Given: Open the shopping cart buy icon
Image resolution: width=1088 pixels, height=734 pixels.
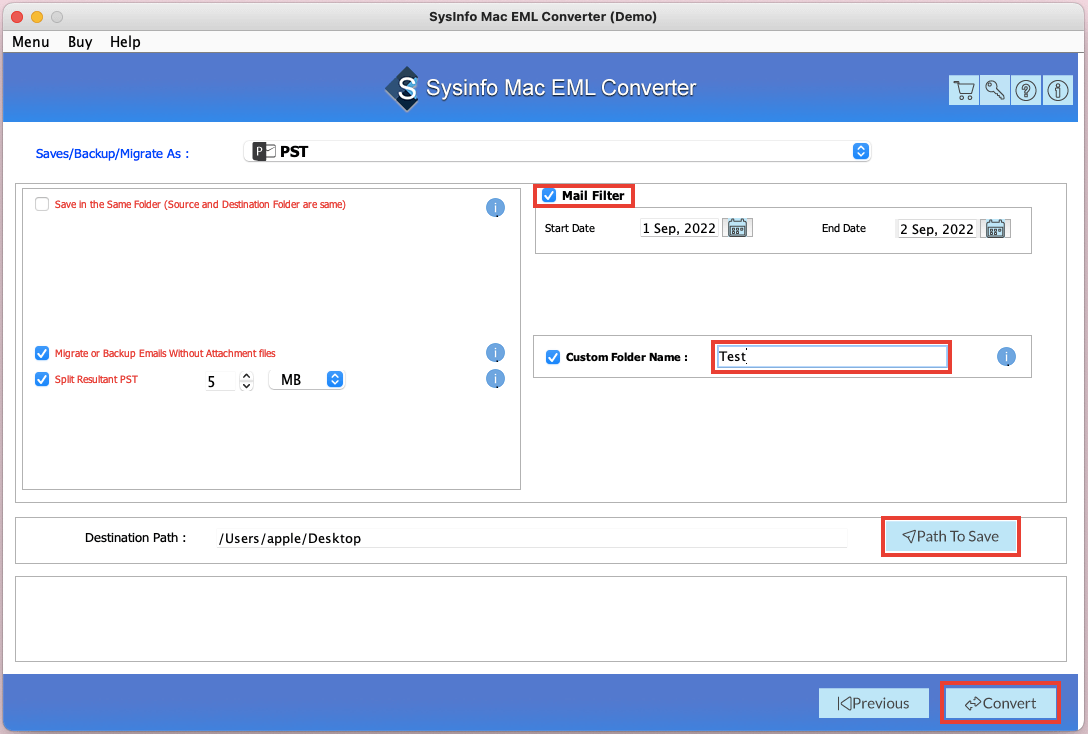Looking at the screenshot, I should click(x=964, y=90).
